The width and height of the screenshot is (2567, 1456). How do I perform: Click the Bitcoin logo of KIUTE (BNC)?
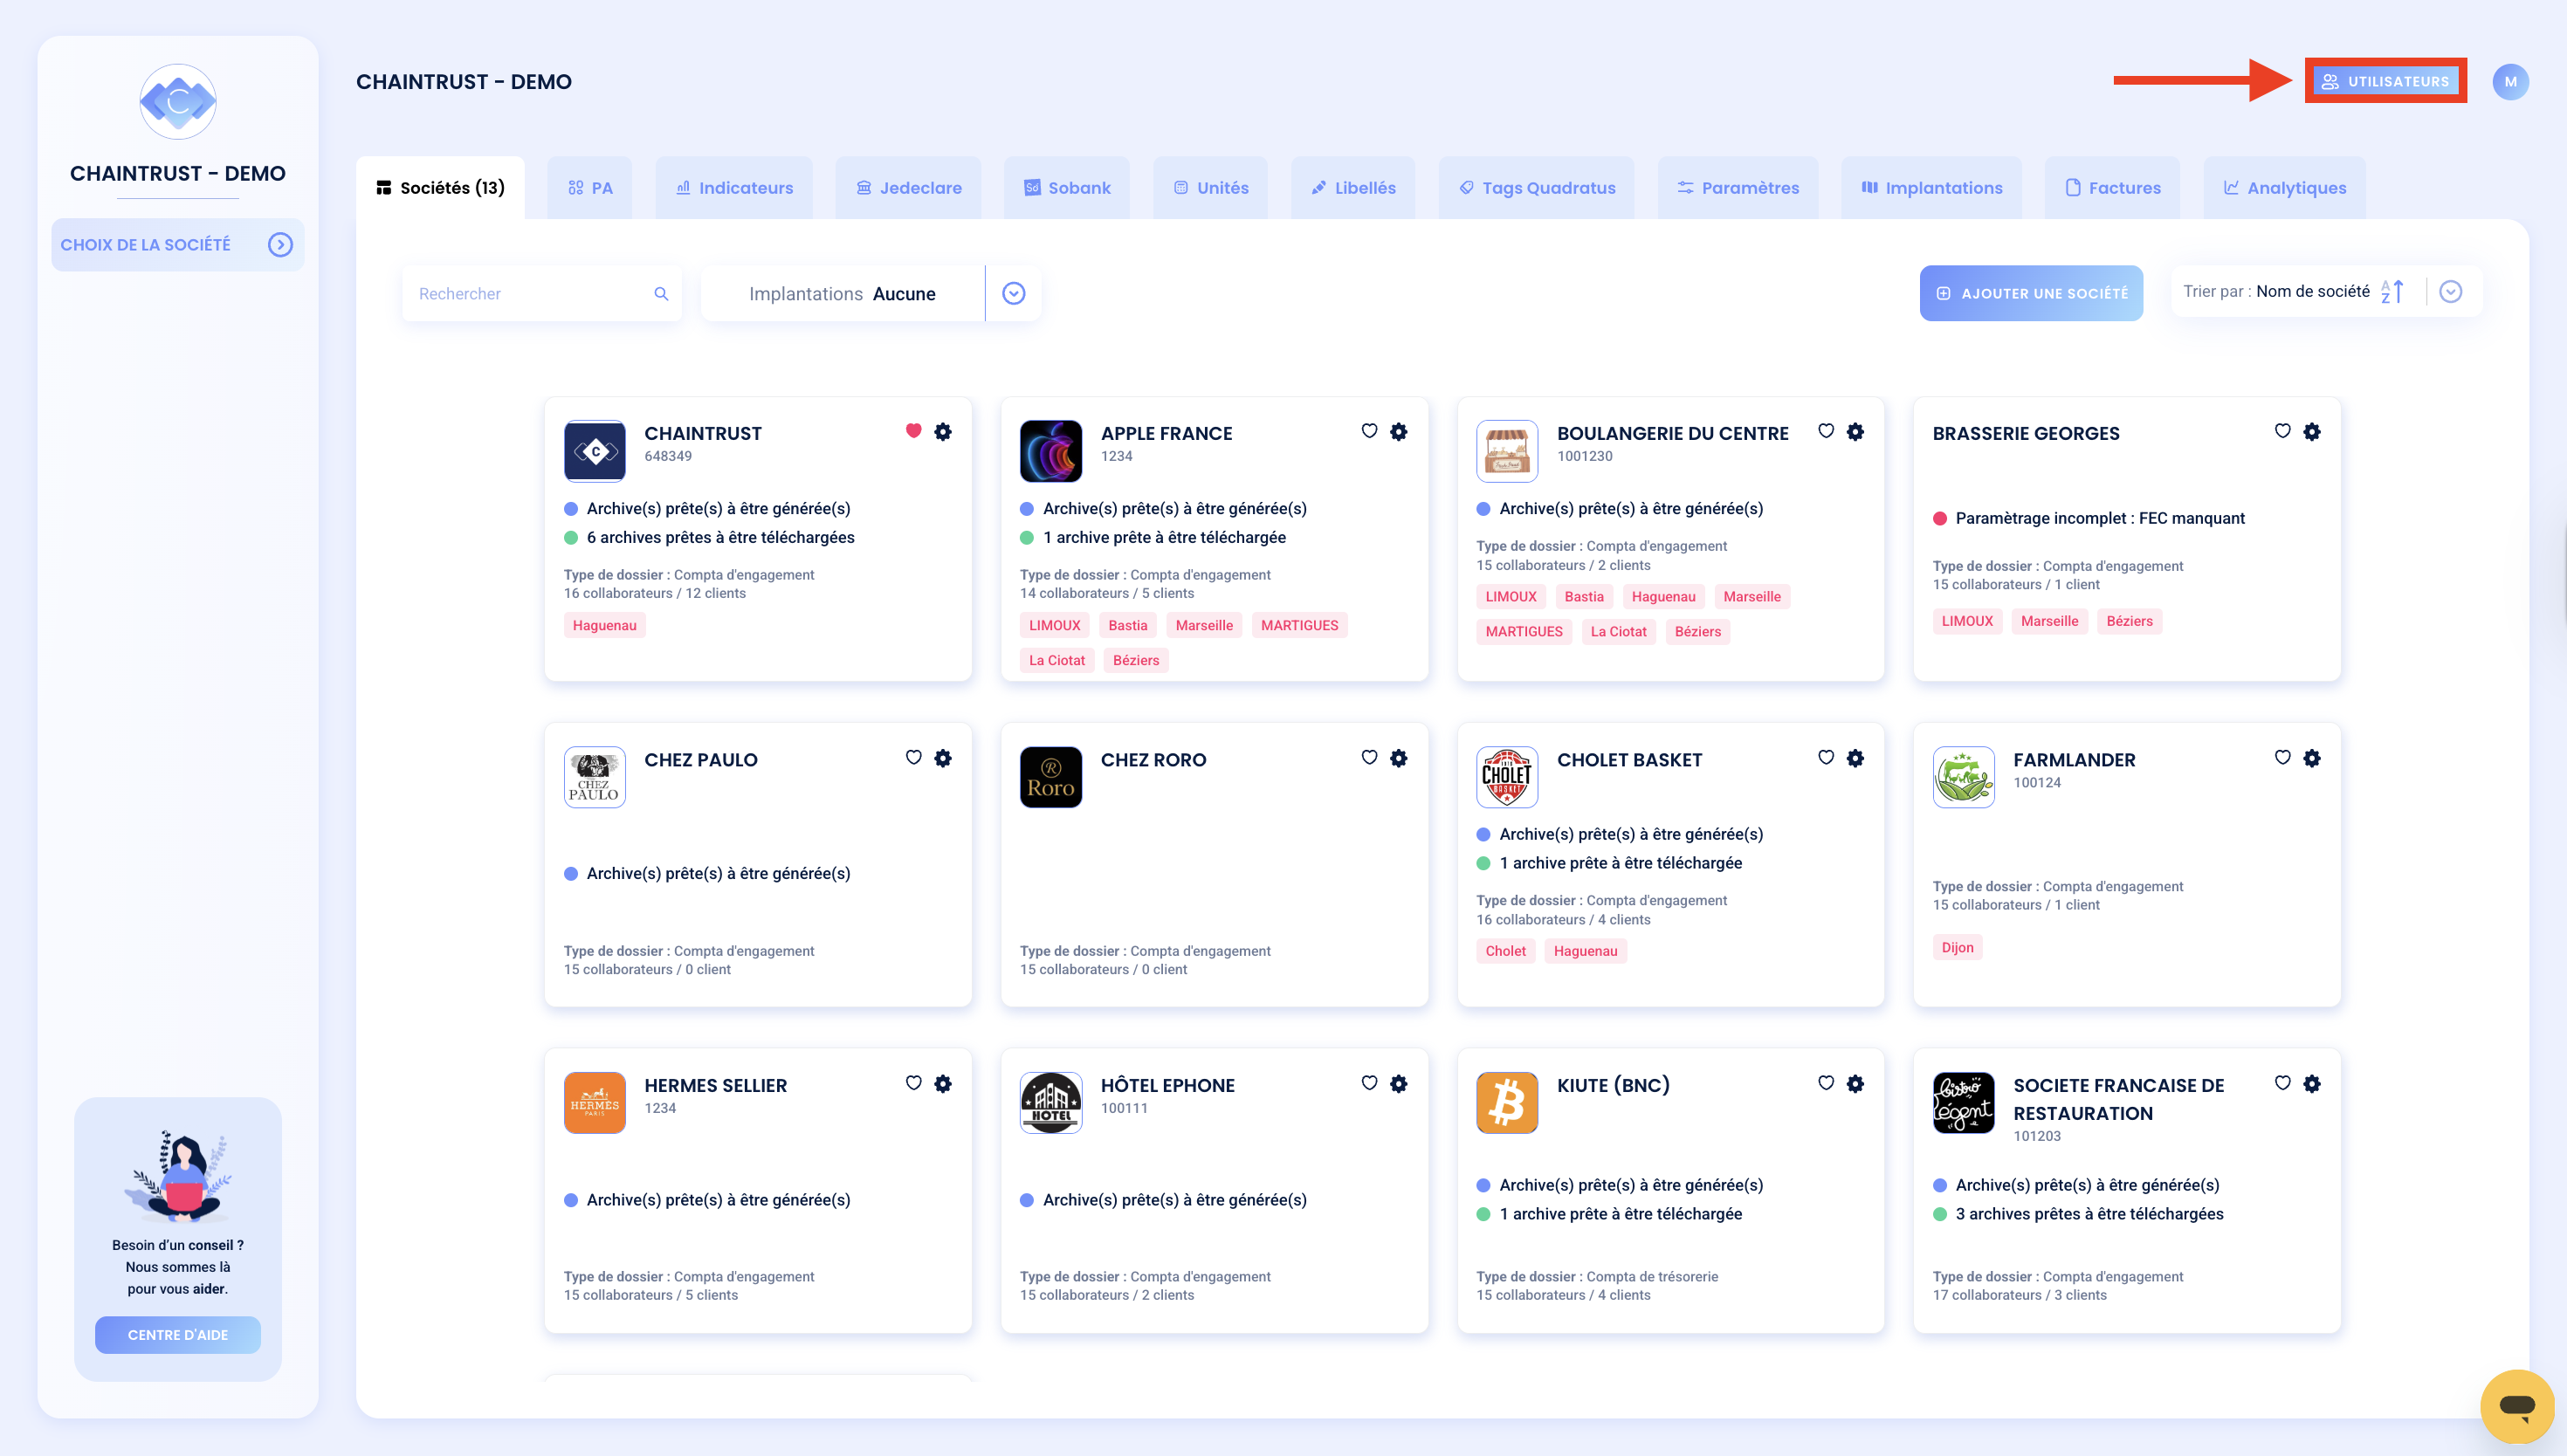coord(1506,1102)
